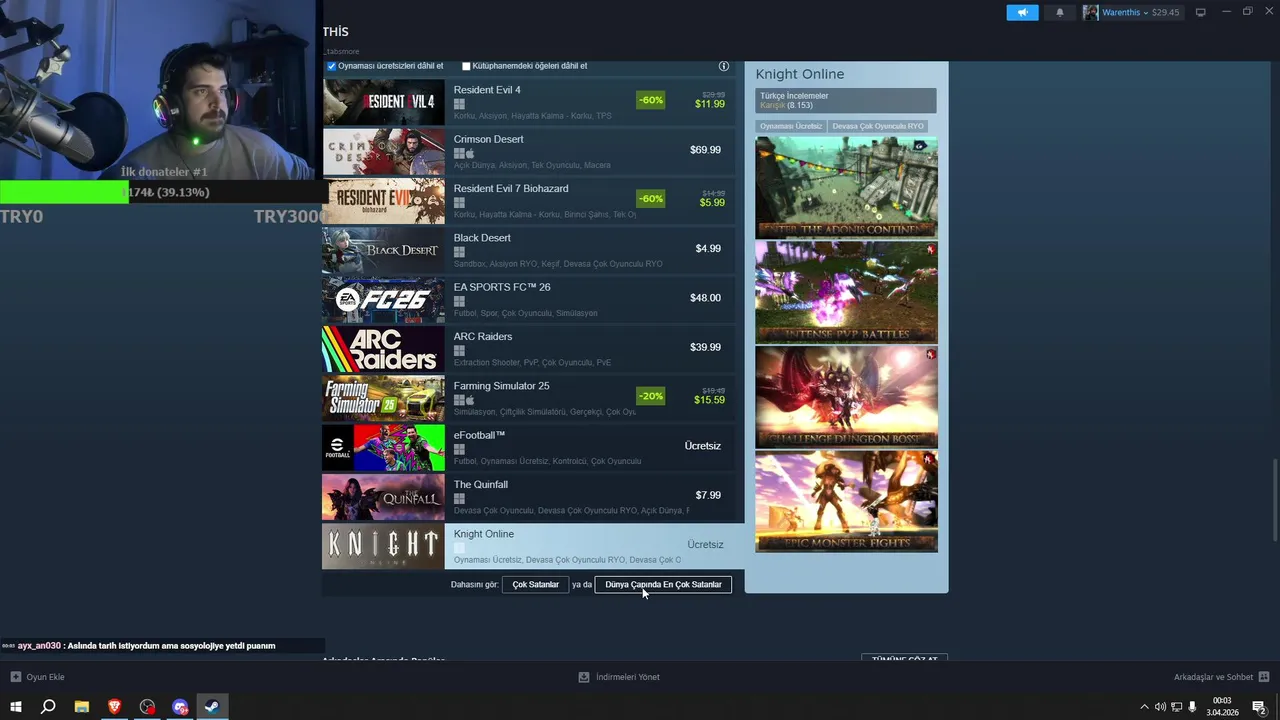This screenshot has height=720, width=1280.
Task: Click the announcements megaphone icon
Action: [x=1022, y=12]
